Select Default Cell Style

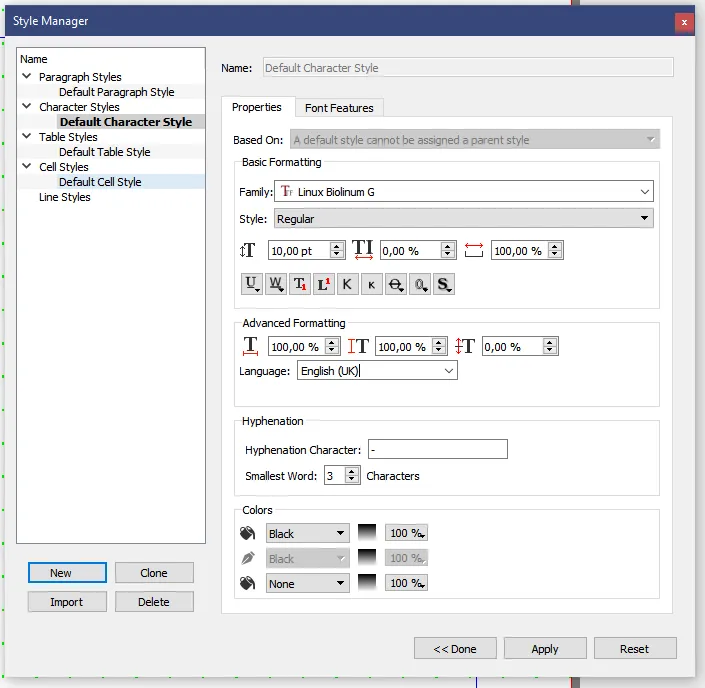coord(100,182)
